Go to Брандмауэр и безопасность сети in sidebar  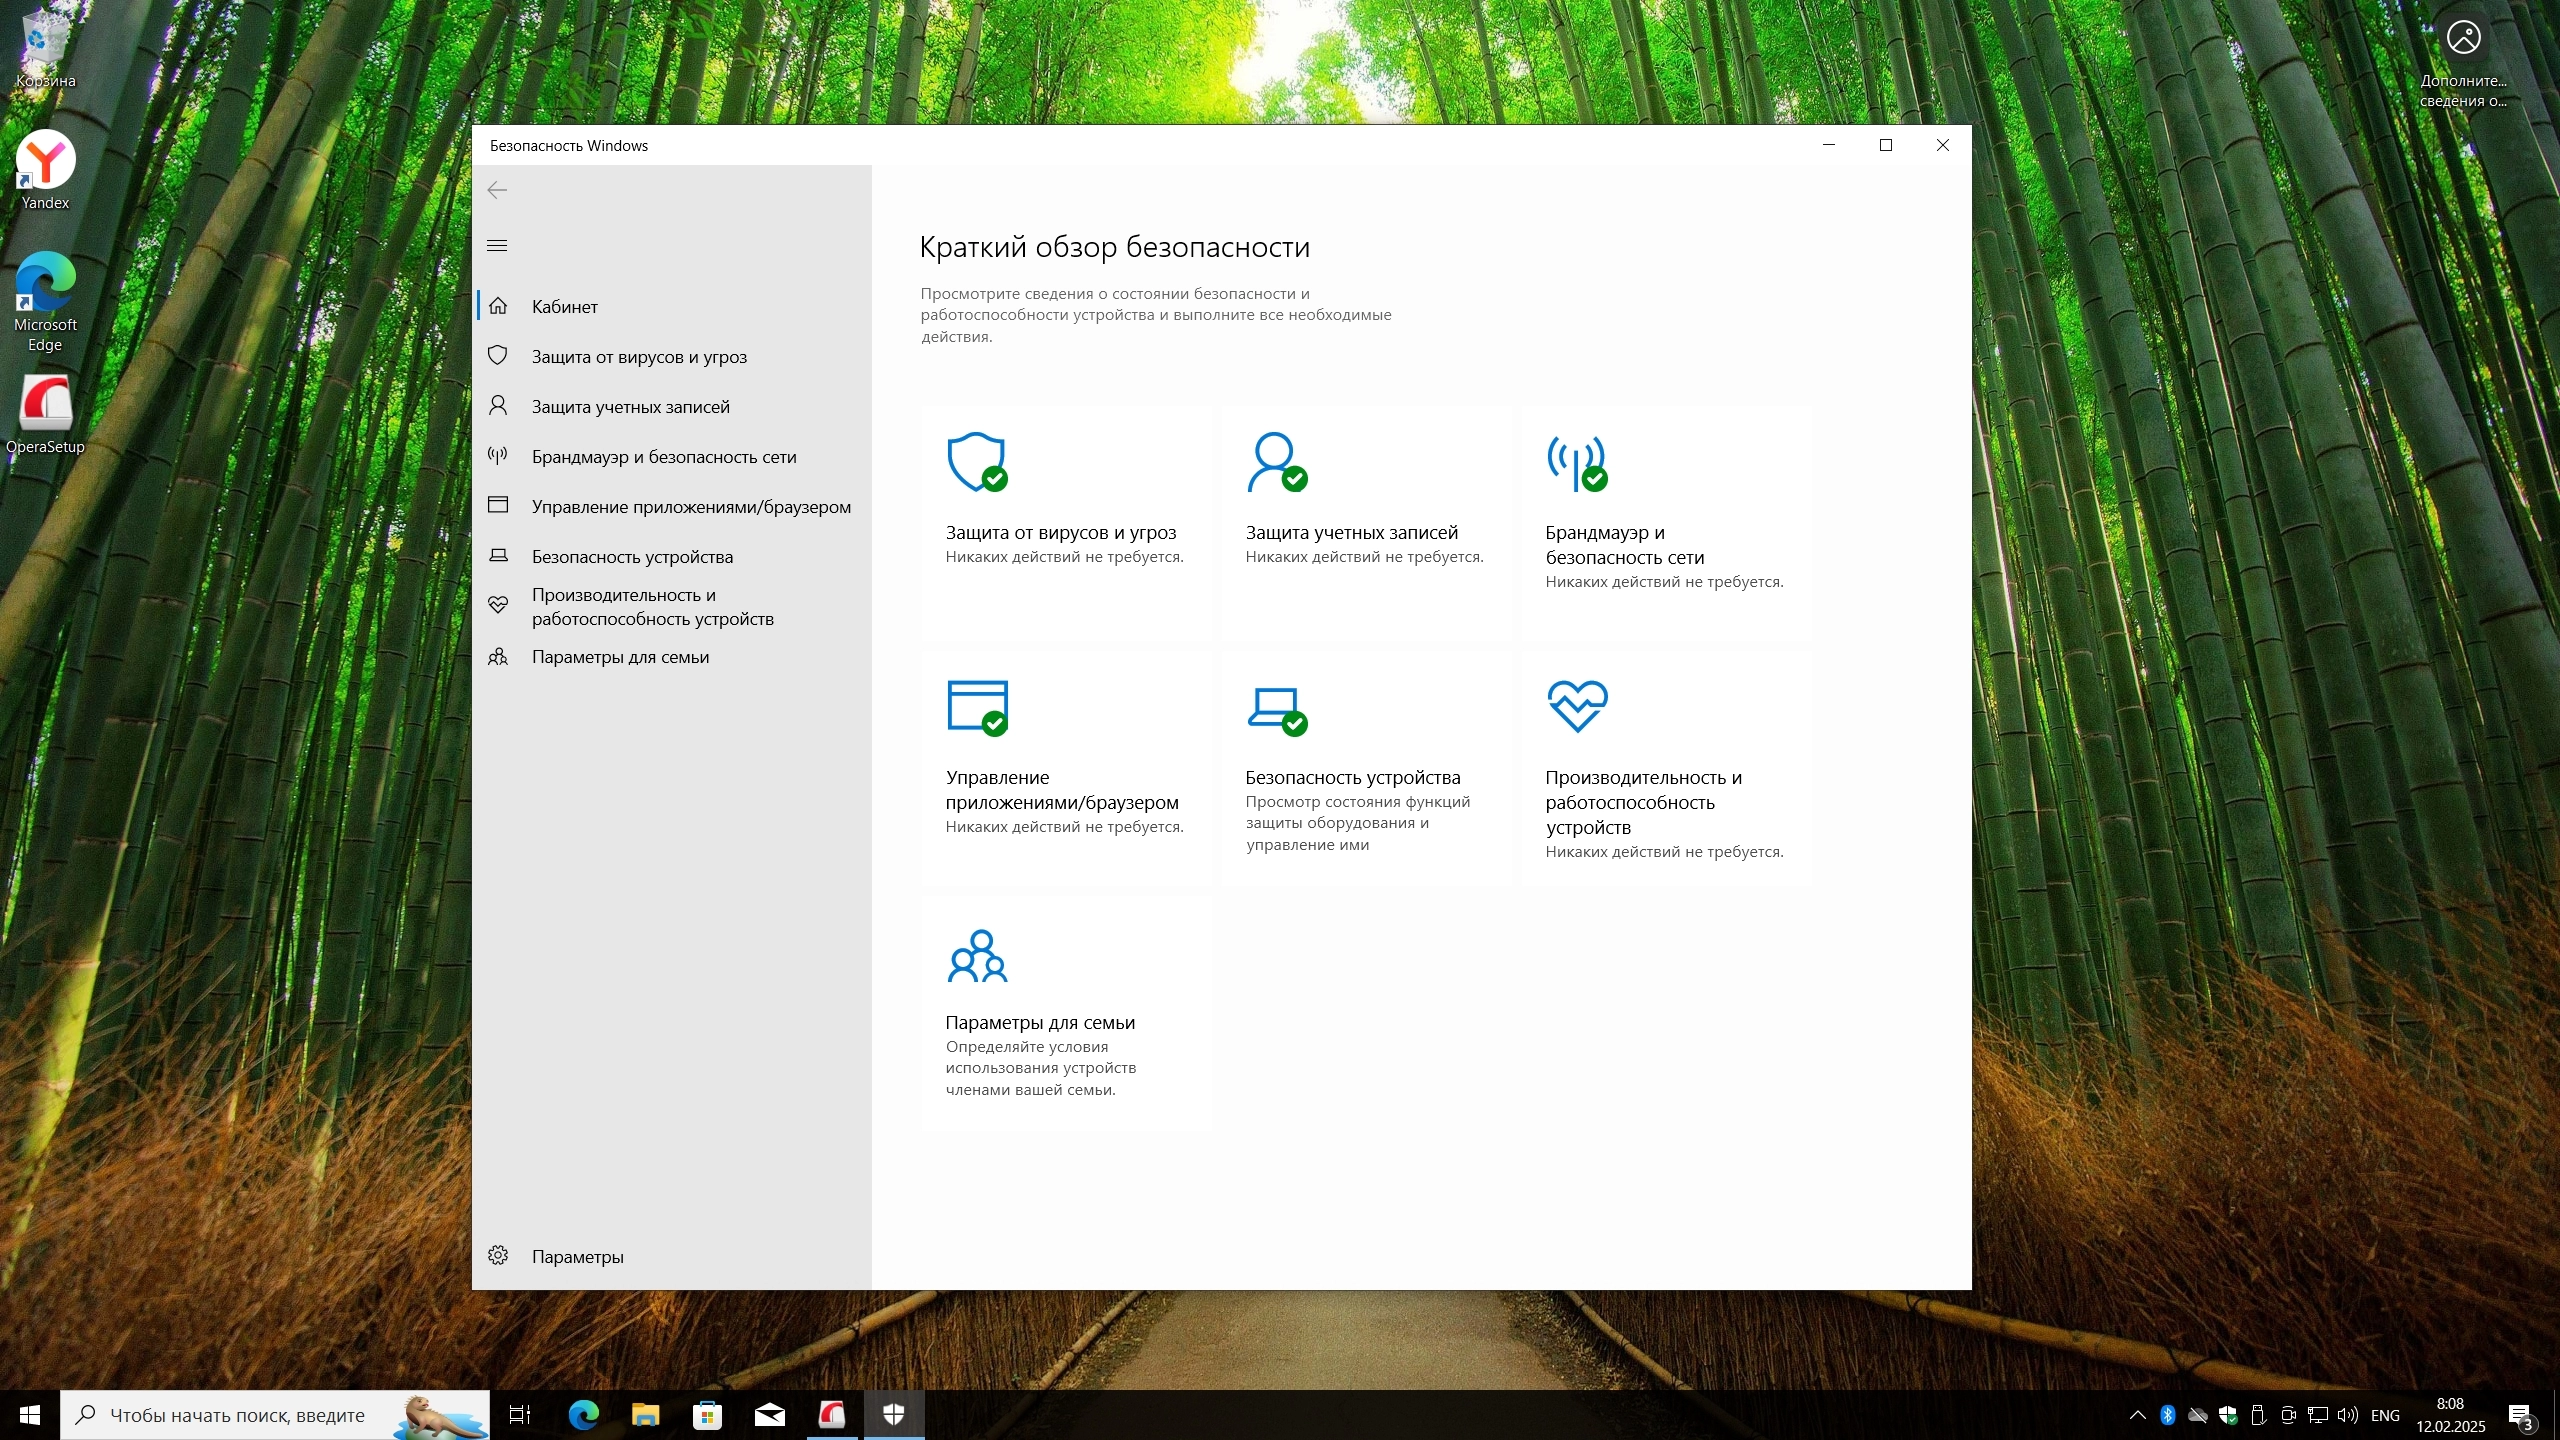click(x=663, y=457)
